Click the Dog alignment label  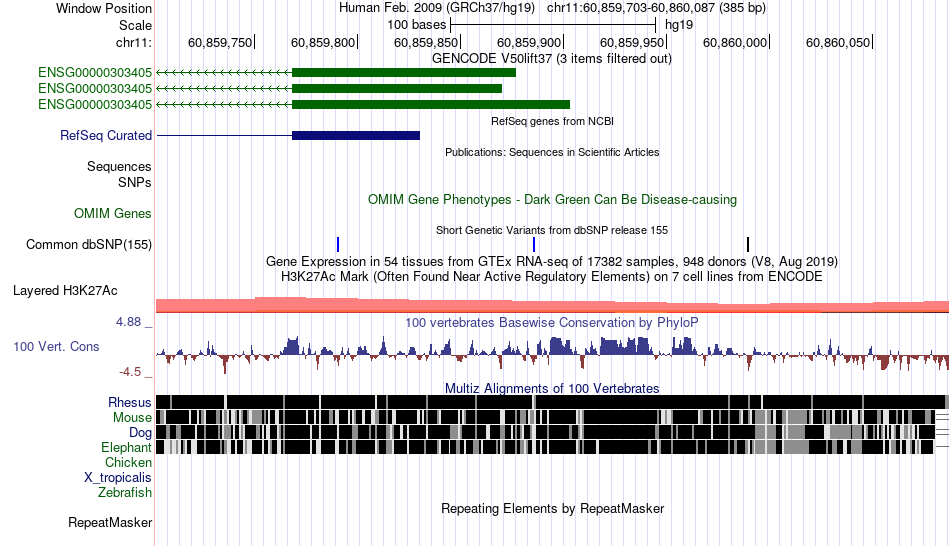point(140,432)
